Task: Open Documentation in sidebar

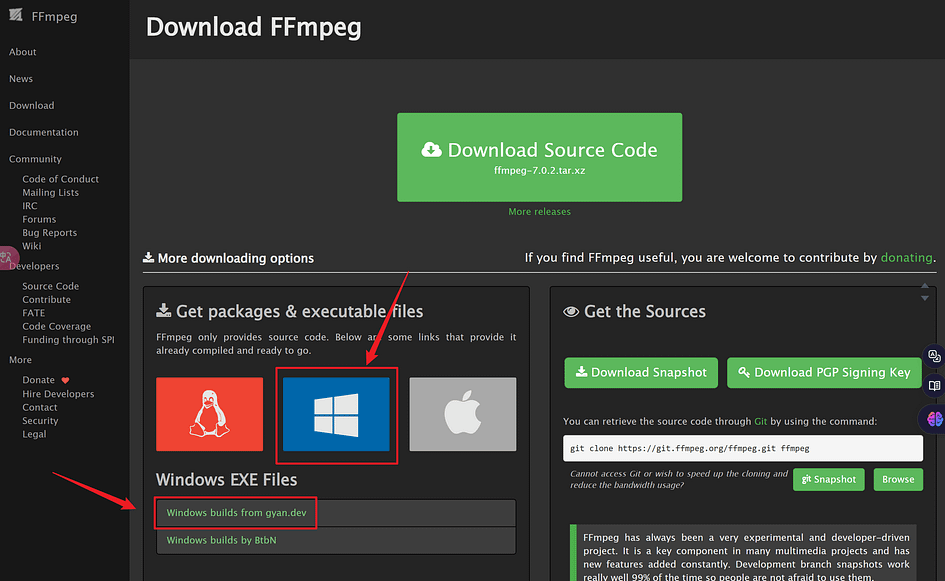Action: pos(43,132)
